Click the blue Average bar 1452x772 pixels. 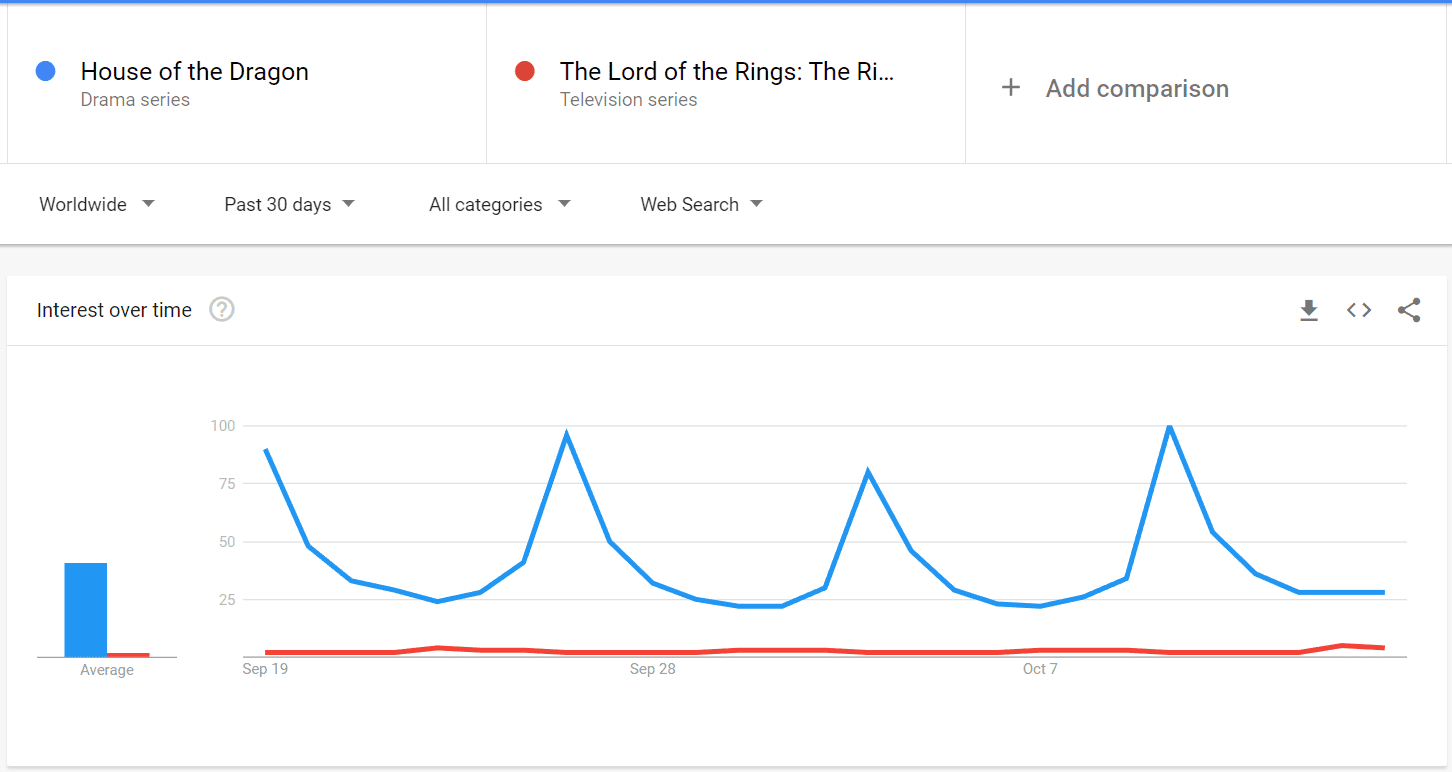tap(86, 610)
